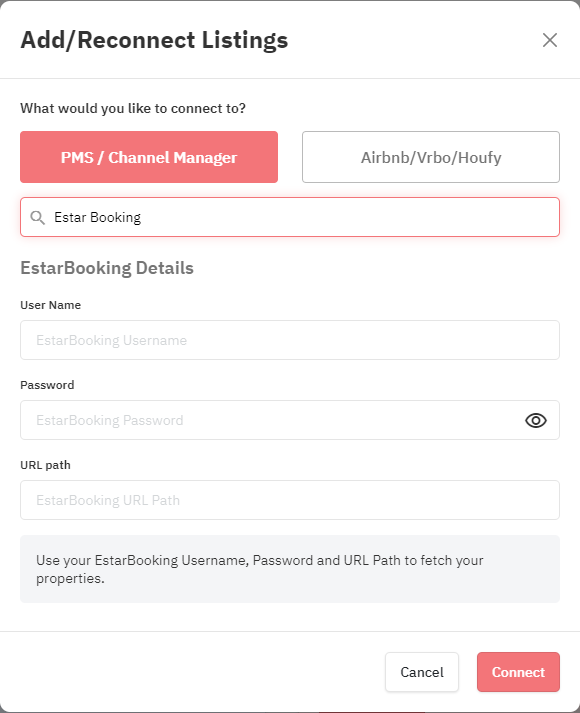
Task: Click the URL path label
Action: [x=45, y=465]
